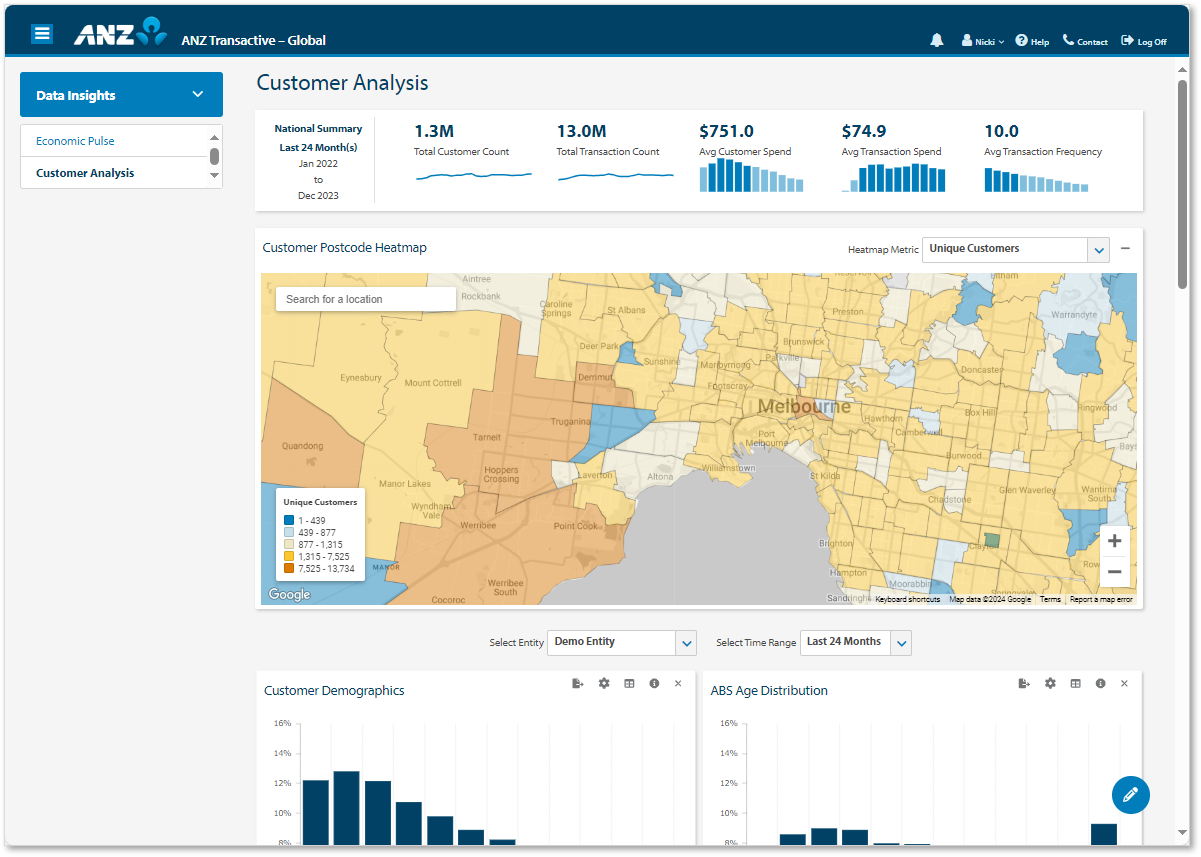1201x857 pixels.
Task: Select Customer Analysis in the sidebar
Action: (x=85, y=172)
